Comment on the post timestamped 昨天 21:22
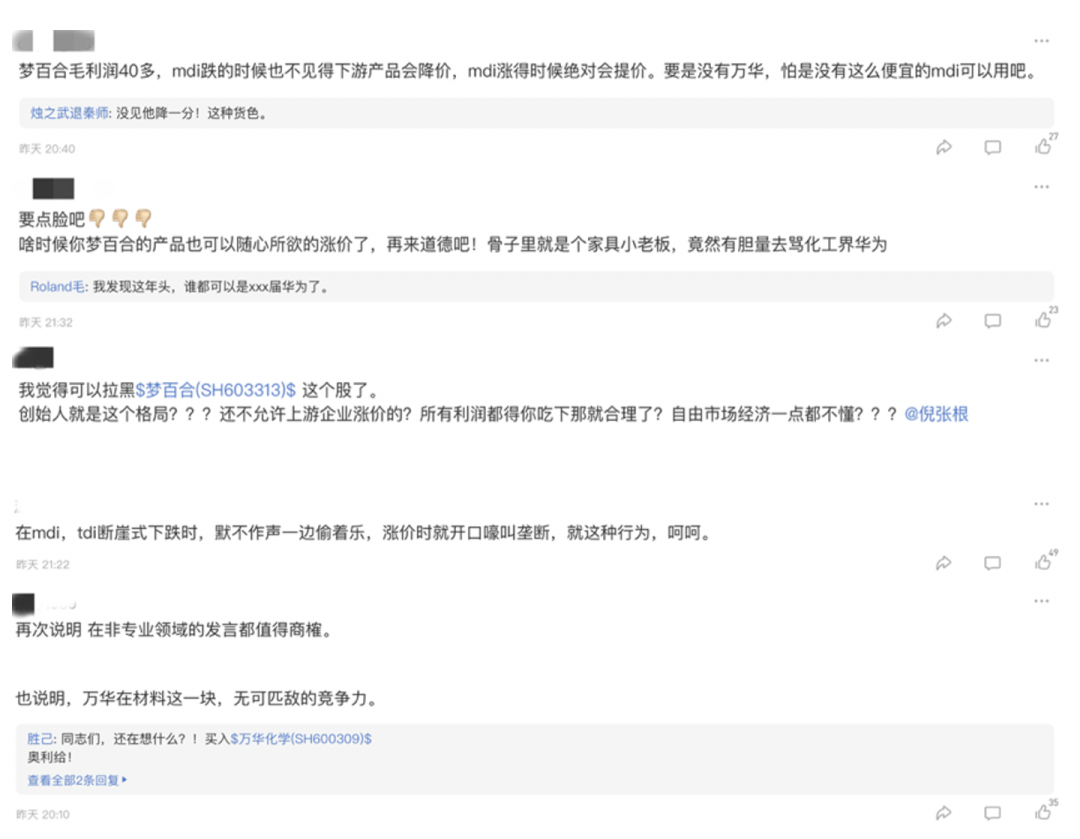 click(x=992, y=563)
